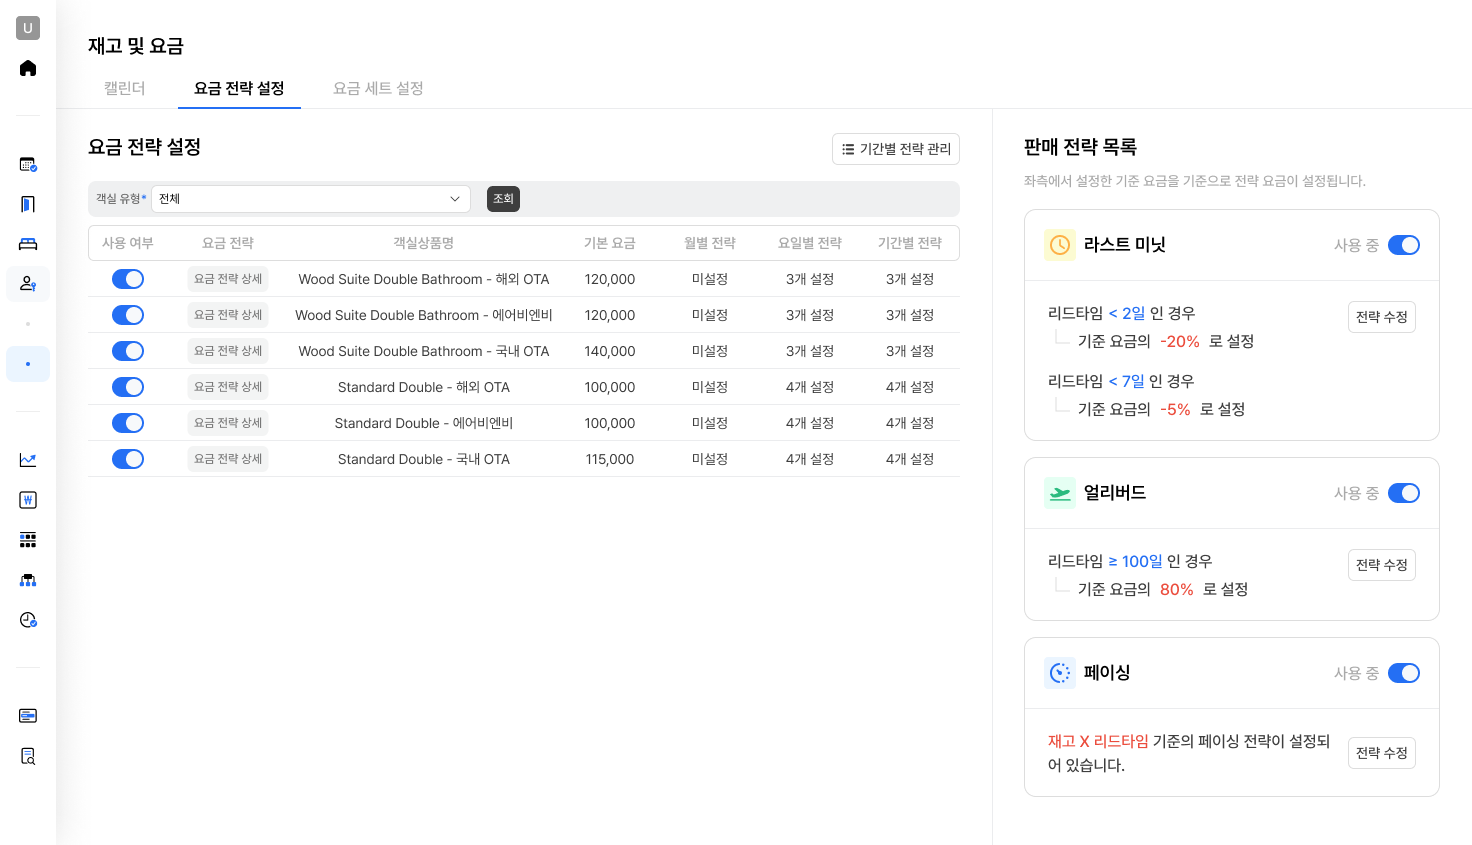This screenshot has width=1472, height=845.
Task: Click 전략 수정 for 라스트 미닛
Action: pos(1382,317)
